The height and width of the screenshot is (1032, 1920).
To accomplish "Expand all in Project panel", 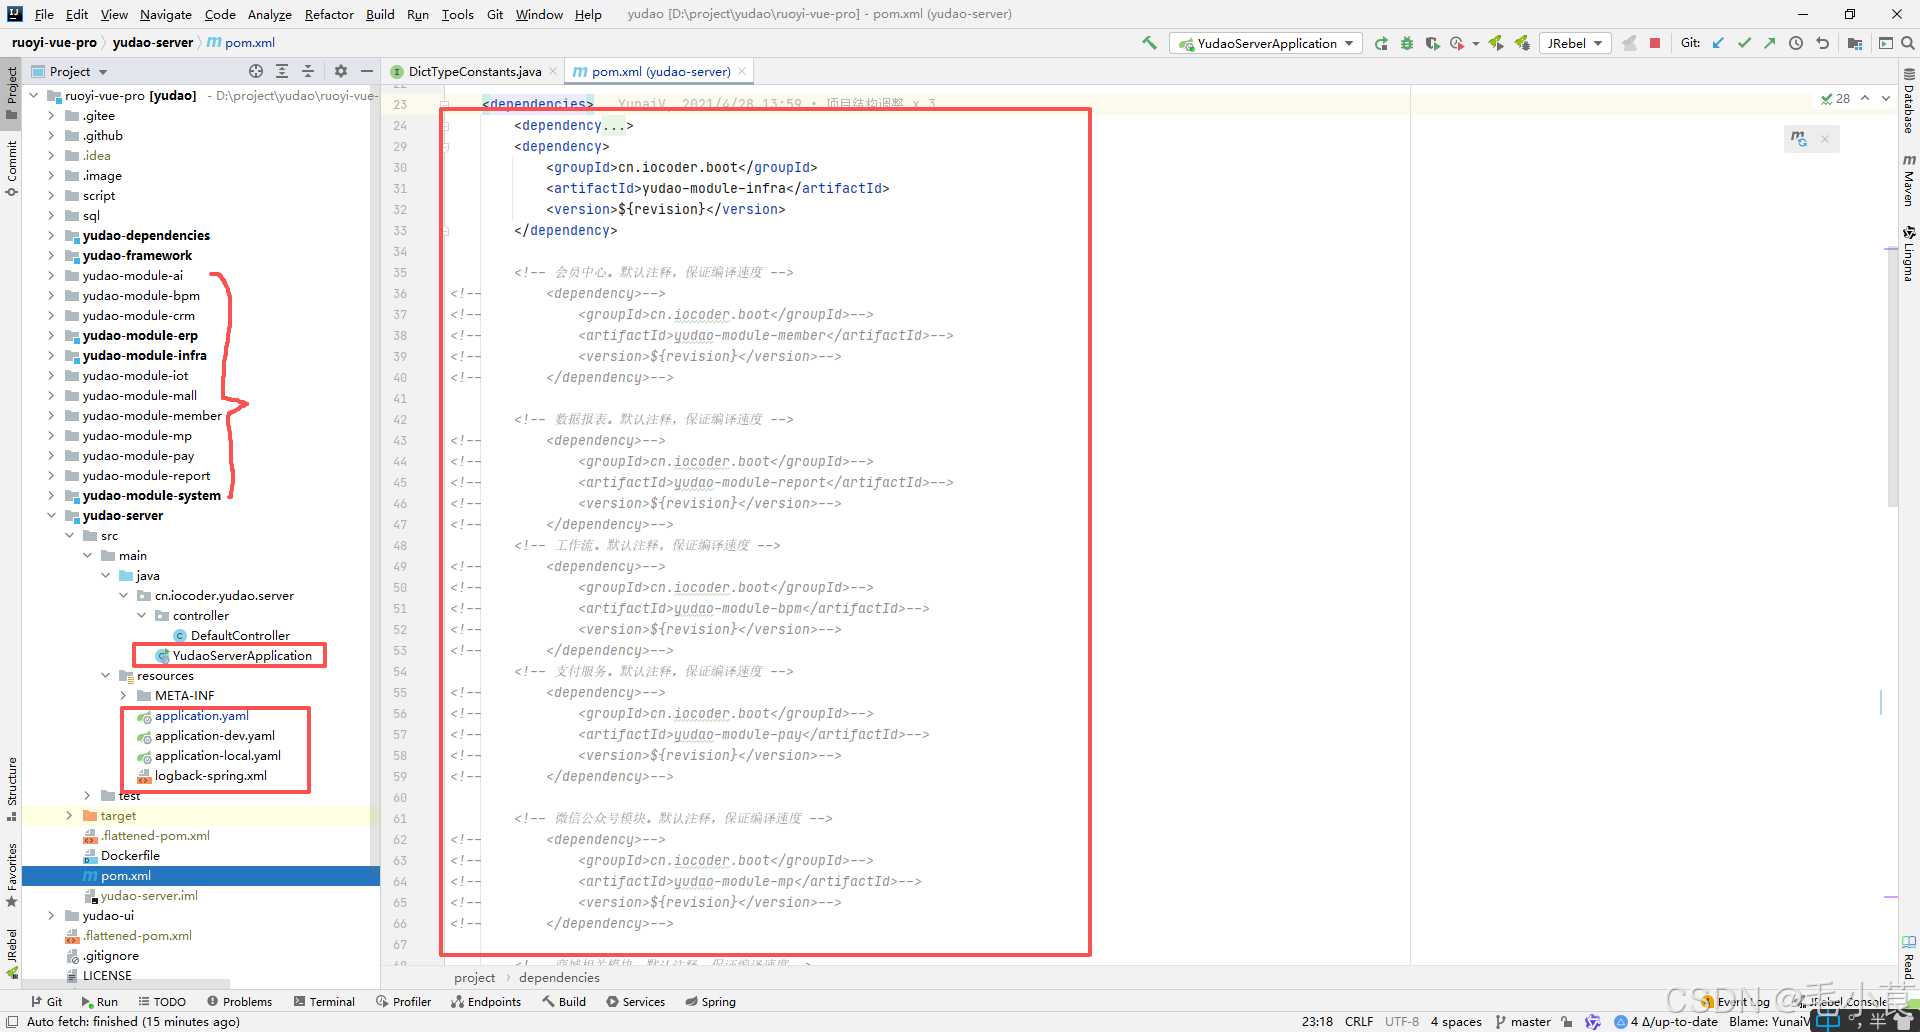I will (282, 71).
